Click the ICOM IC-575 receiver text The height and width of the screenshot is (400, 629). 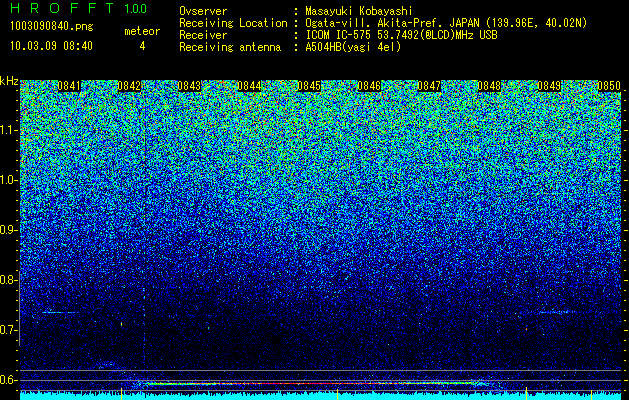coord(401,35)
